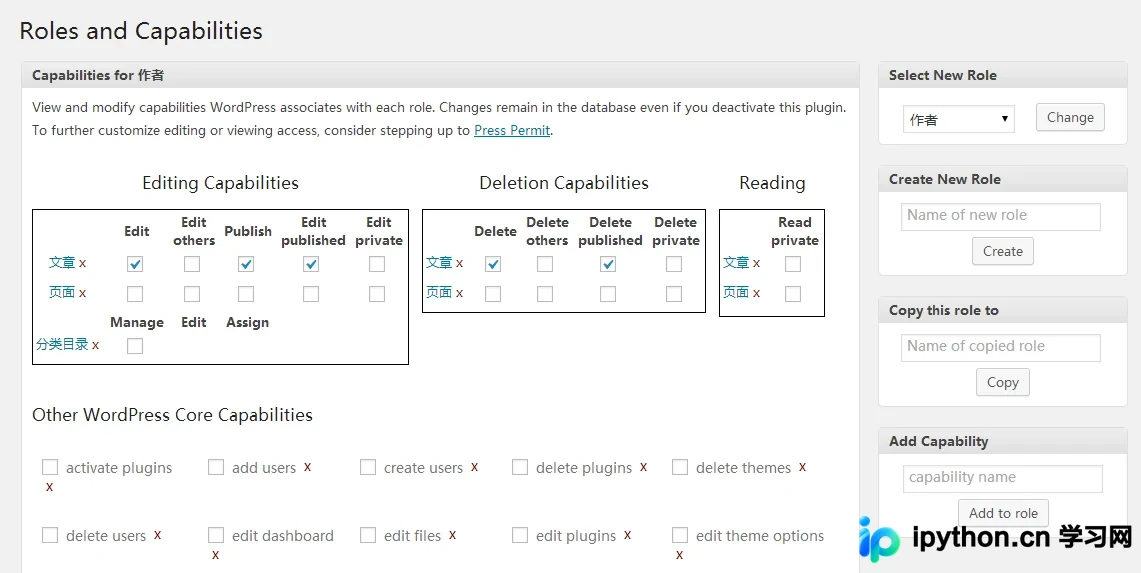Click the red x beside create users
Viewport: 1141px width, 573px height.
point(474,467)
